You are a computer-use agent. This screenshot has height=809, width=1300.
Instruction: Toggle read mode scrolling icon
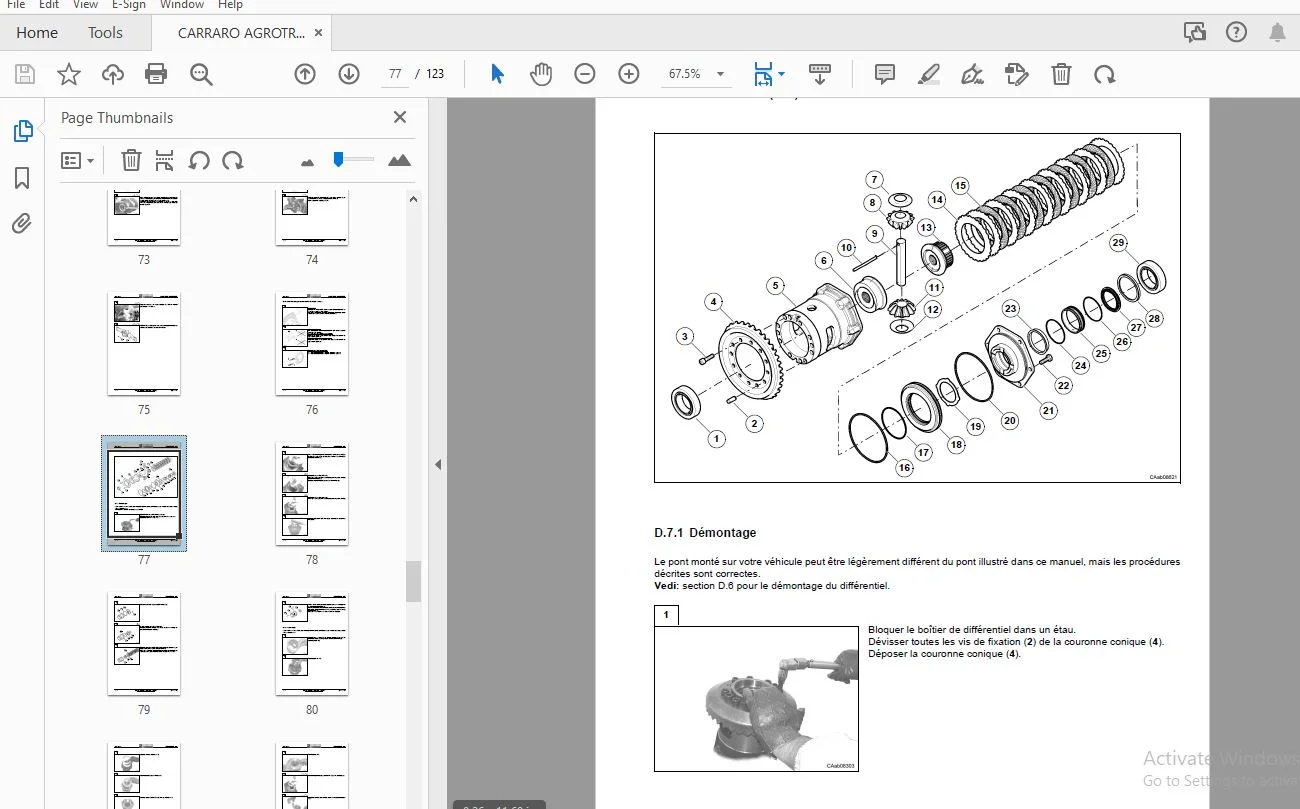click(x=820, y=74)
